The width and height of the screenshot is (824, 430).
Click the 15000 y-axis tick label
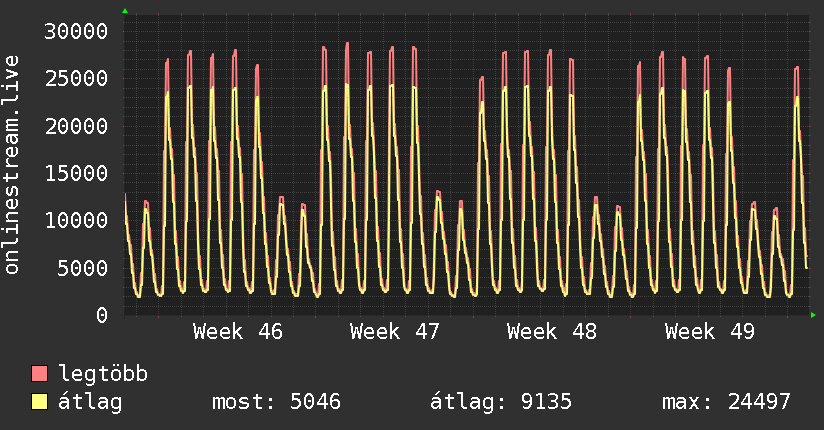[76, 173]
